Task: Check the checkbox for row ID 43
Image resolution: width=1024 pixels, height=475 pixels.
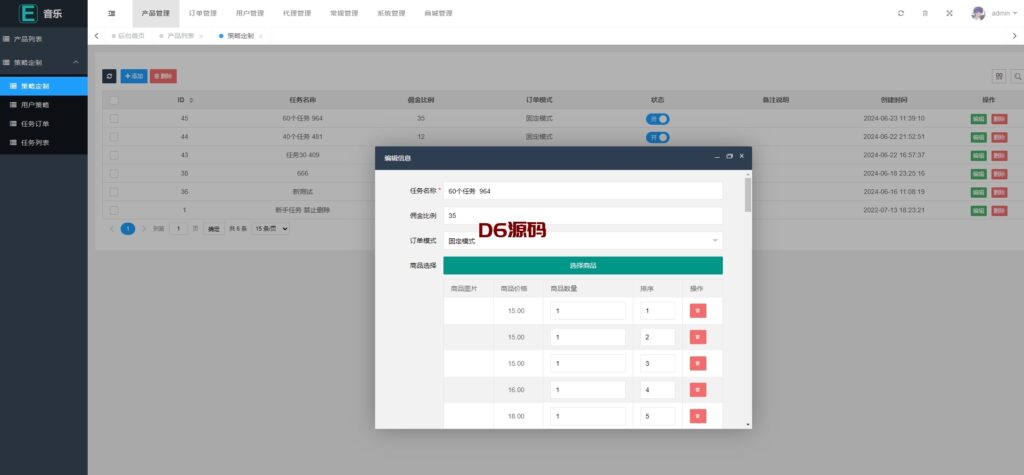Action: click(114, 156)
